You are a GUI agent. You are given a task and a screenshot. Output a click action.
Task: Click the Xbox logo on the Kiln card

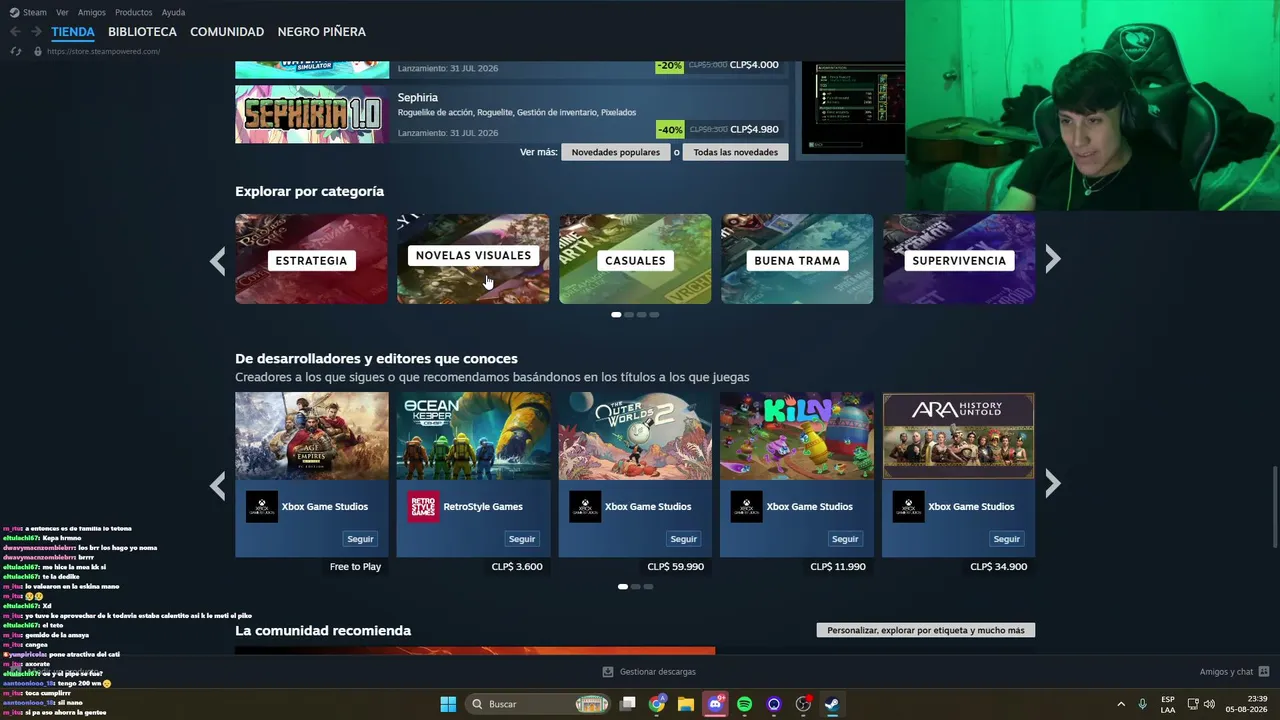pos(746,506)
